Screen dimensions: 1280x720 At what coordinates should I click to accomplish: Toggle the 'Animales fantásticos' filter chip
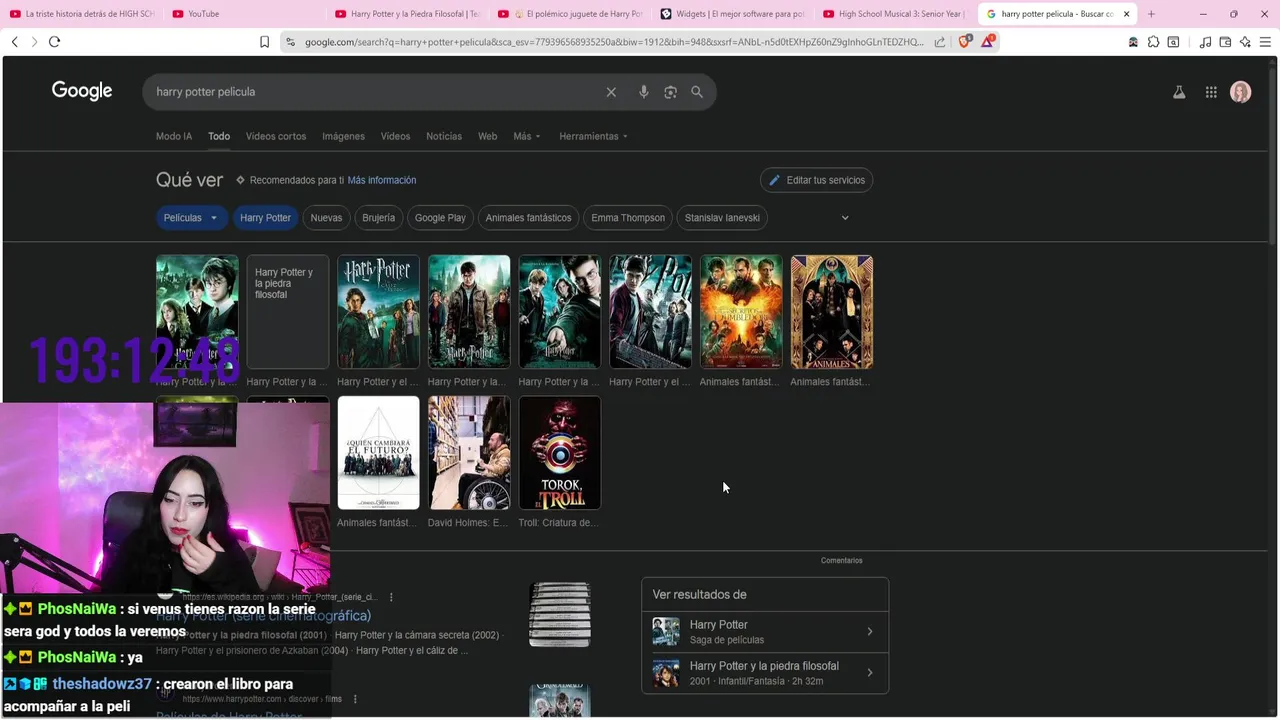click(528, 218)
